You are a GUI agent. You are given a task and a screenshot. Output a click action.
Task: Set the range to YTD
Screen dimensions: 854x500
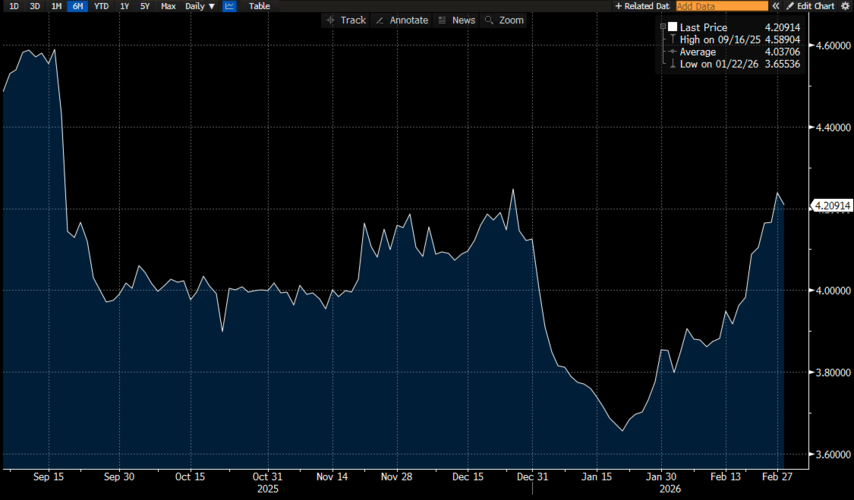tap(101, 6)
